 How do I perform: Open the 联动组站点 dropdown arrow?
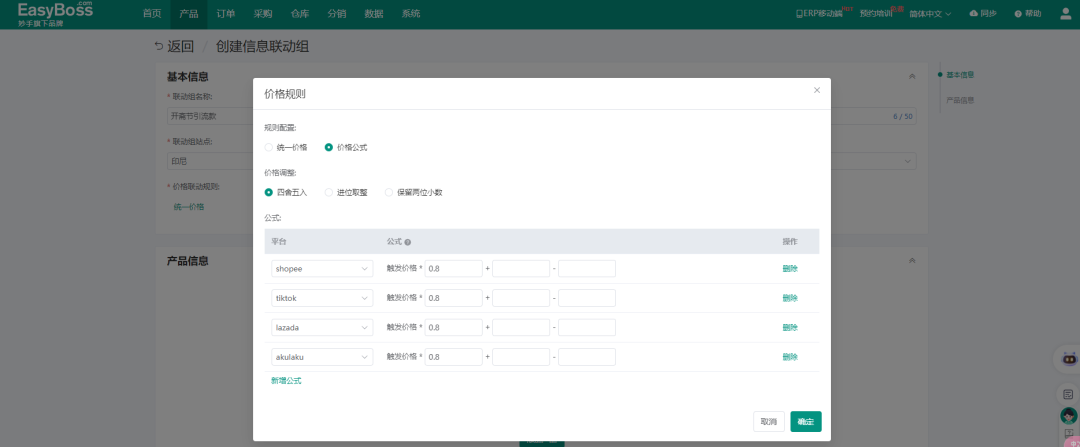pos(908,161)
